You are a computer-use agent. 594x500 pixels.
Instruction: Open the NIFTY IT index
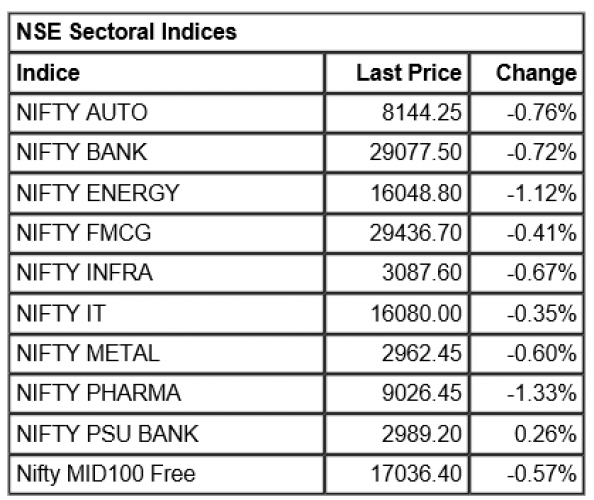[x=61, y=313]
